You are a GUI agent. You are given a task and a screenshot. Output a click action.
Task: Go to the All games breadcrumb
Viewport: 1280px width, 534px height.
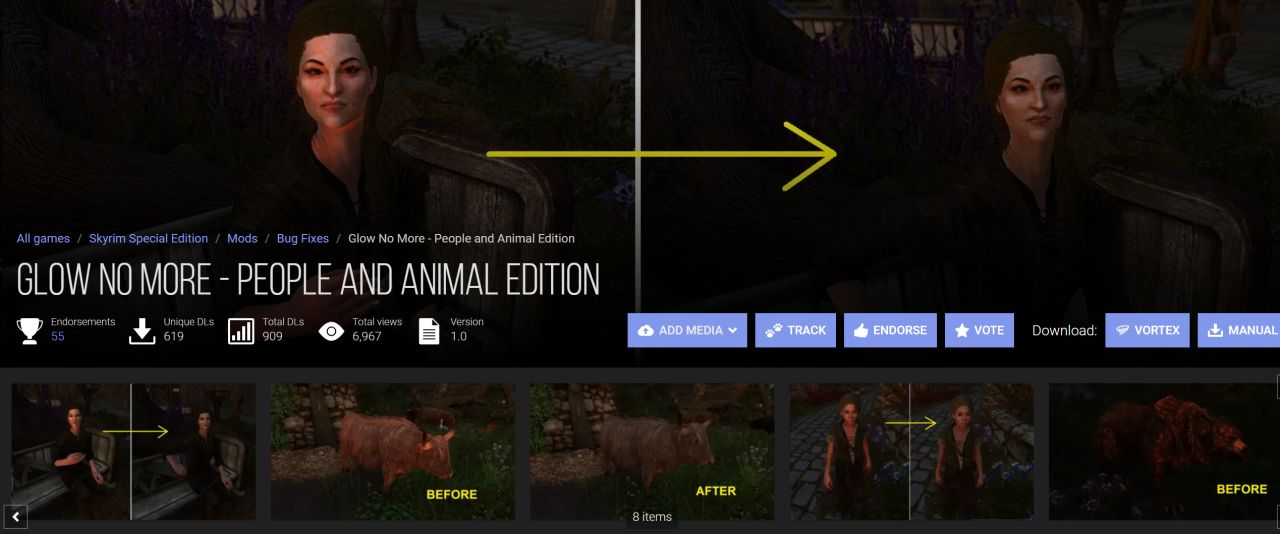43,239
